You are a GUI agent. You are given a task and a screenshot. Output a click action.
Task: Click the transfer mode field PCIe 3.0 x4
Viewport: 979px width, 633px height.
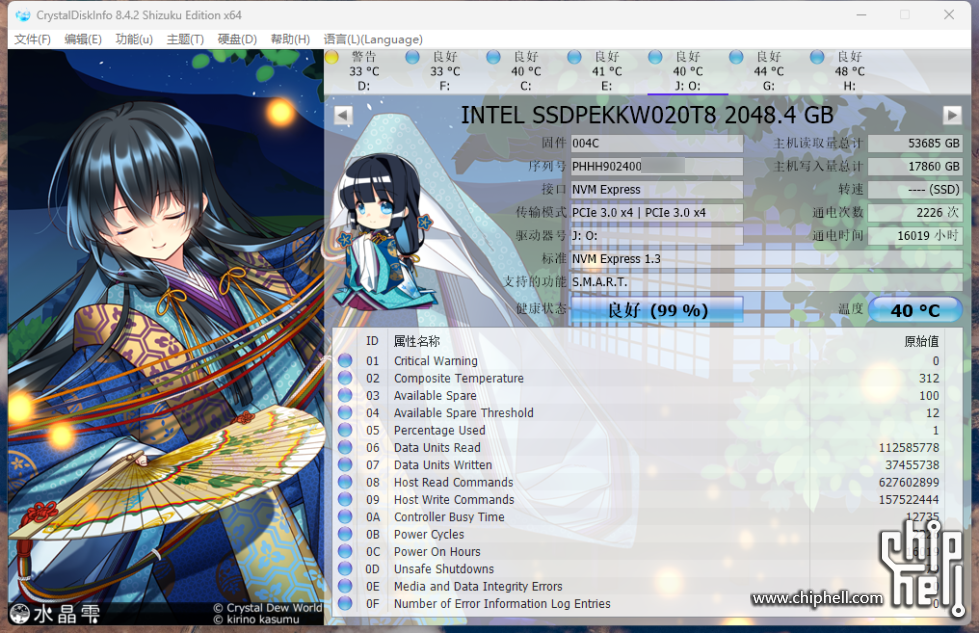[x=657, y=212]
